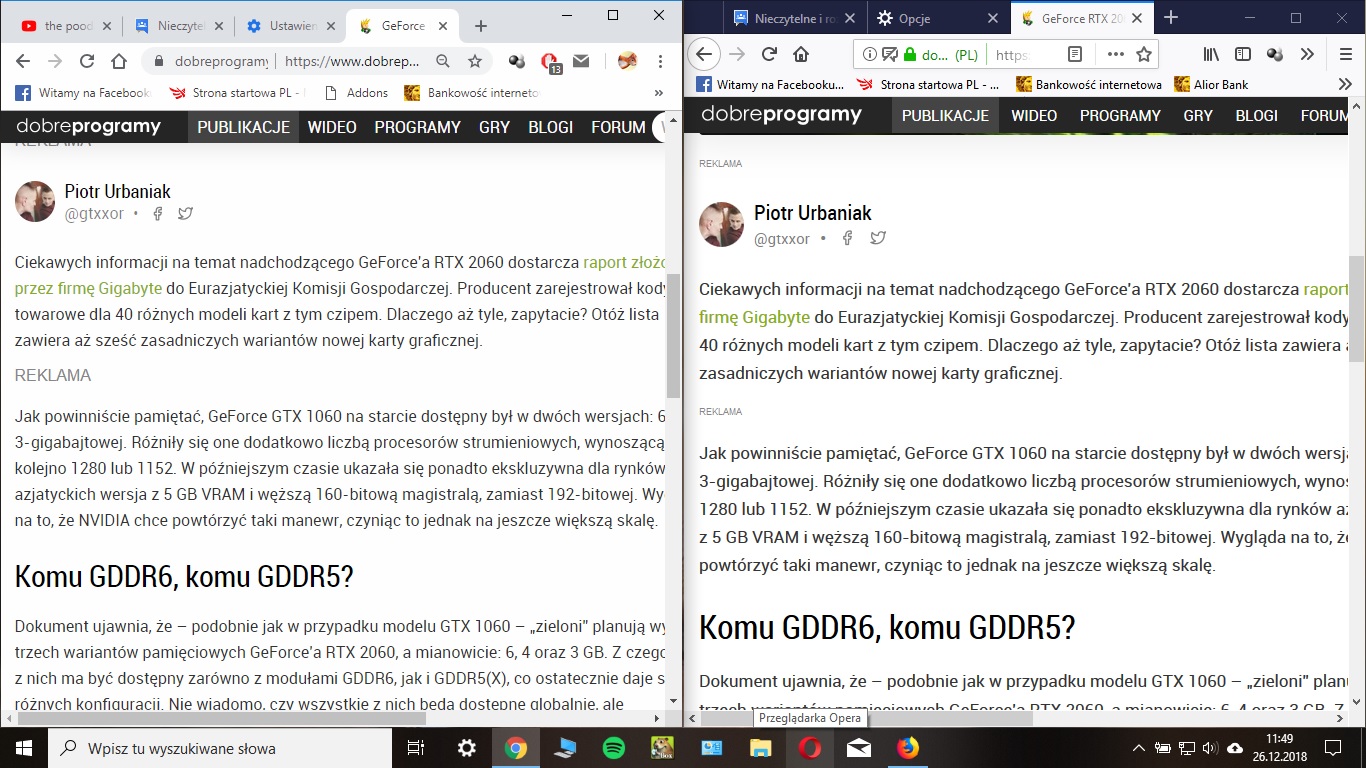The height and width of the screenshot is (768, 1366).
Task: Switch to Nieczytelne tab in Firefox
Action: pos(796,18)
